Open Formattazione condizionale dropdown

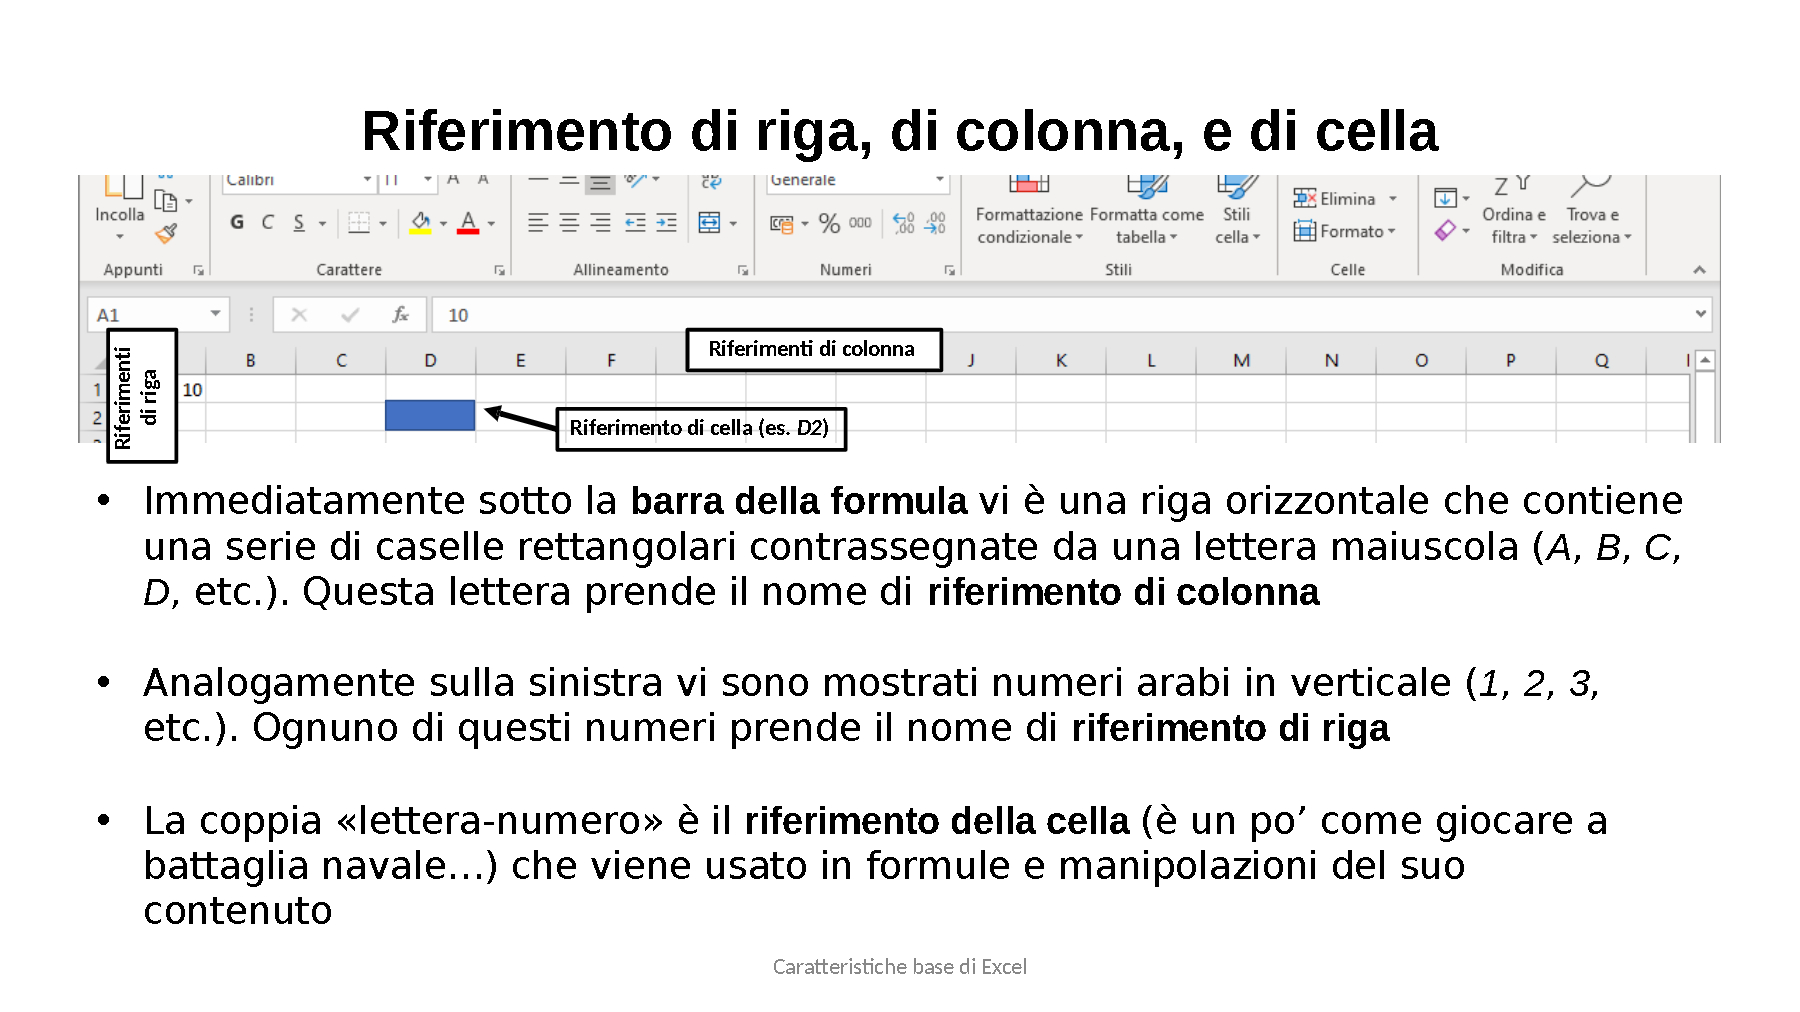pos(1029,226)
